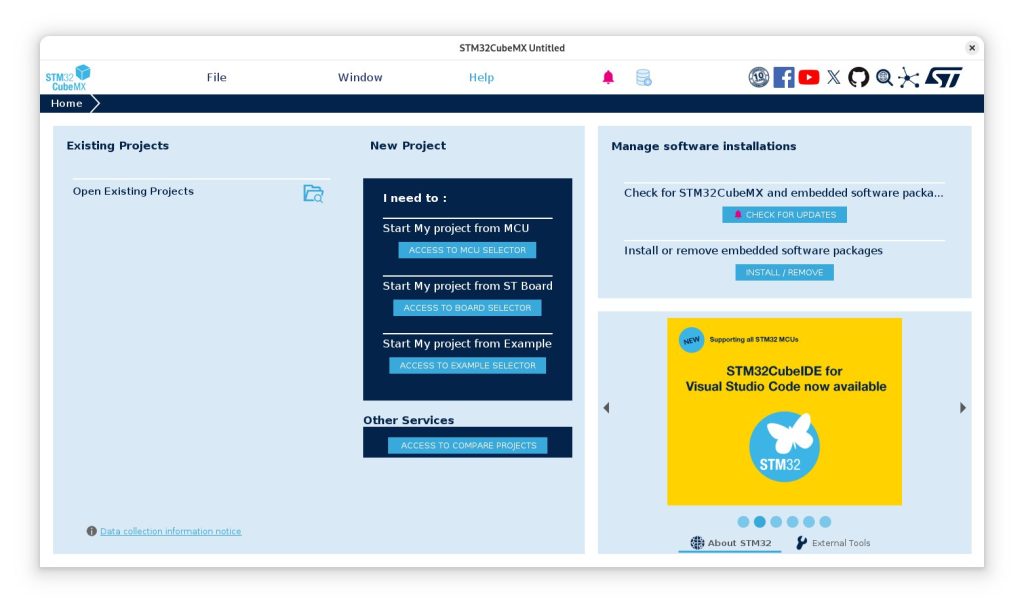
Task: Open the Data collection information notice link
Action: pos(170,532)
